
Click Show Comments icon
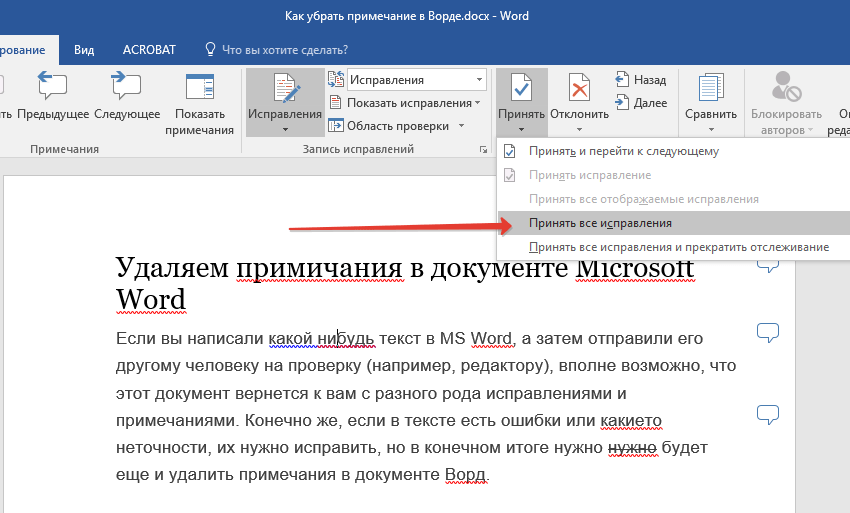tap(200, 89)
